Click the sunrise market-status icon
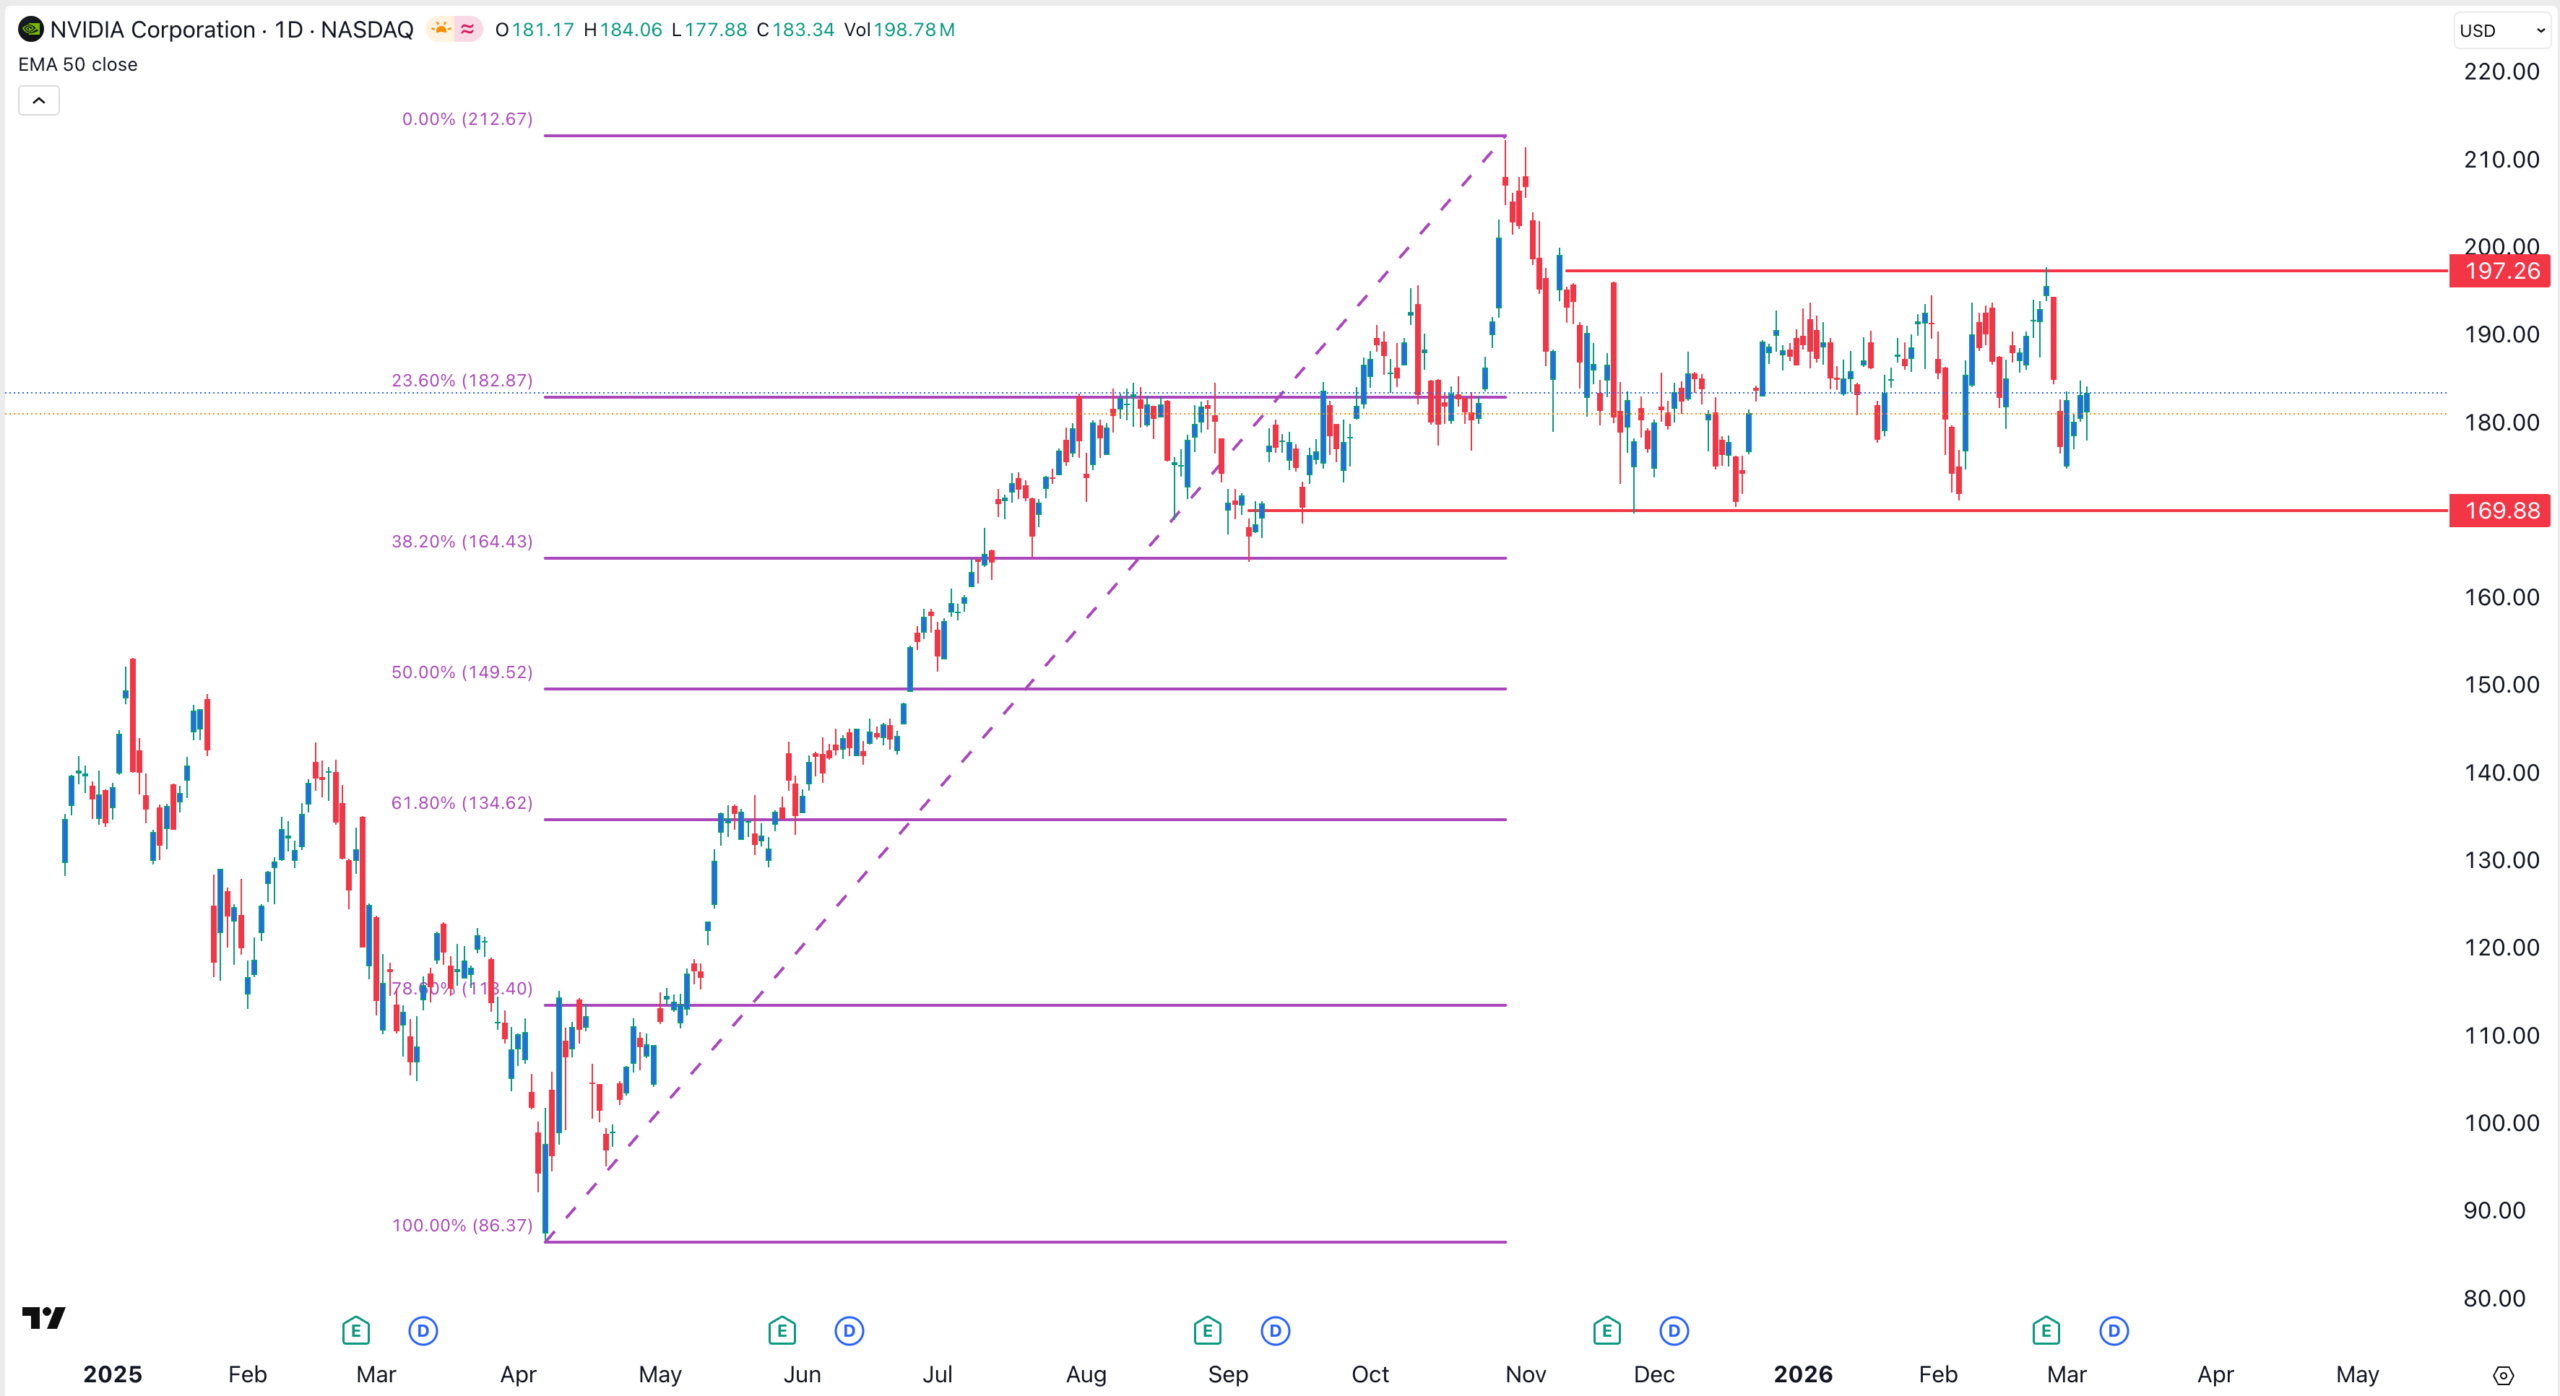Viewport: 2560px width, 1396px height. point(440,29)
